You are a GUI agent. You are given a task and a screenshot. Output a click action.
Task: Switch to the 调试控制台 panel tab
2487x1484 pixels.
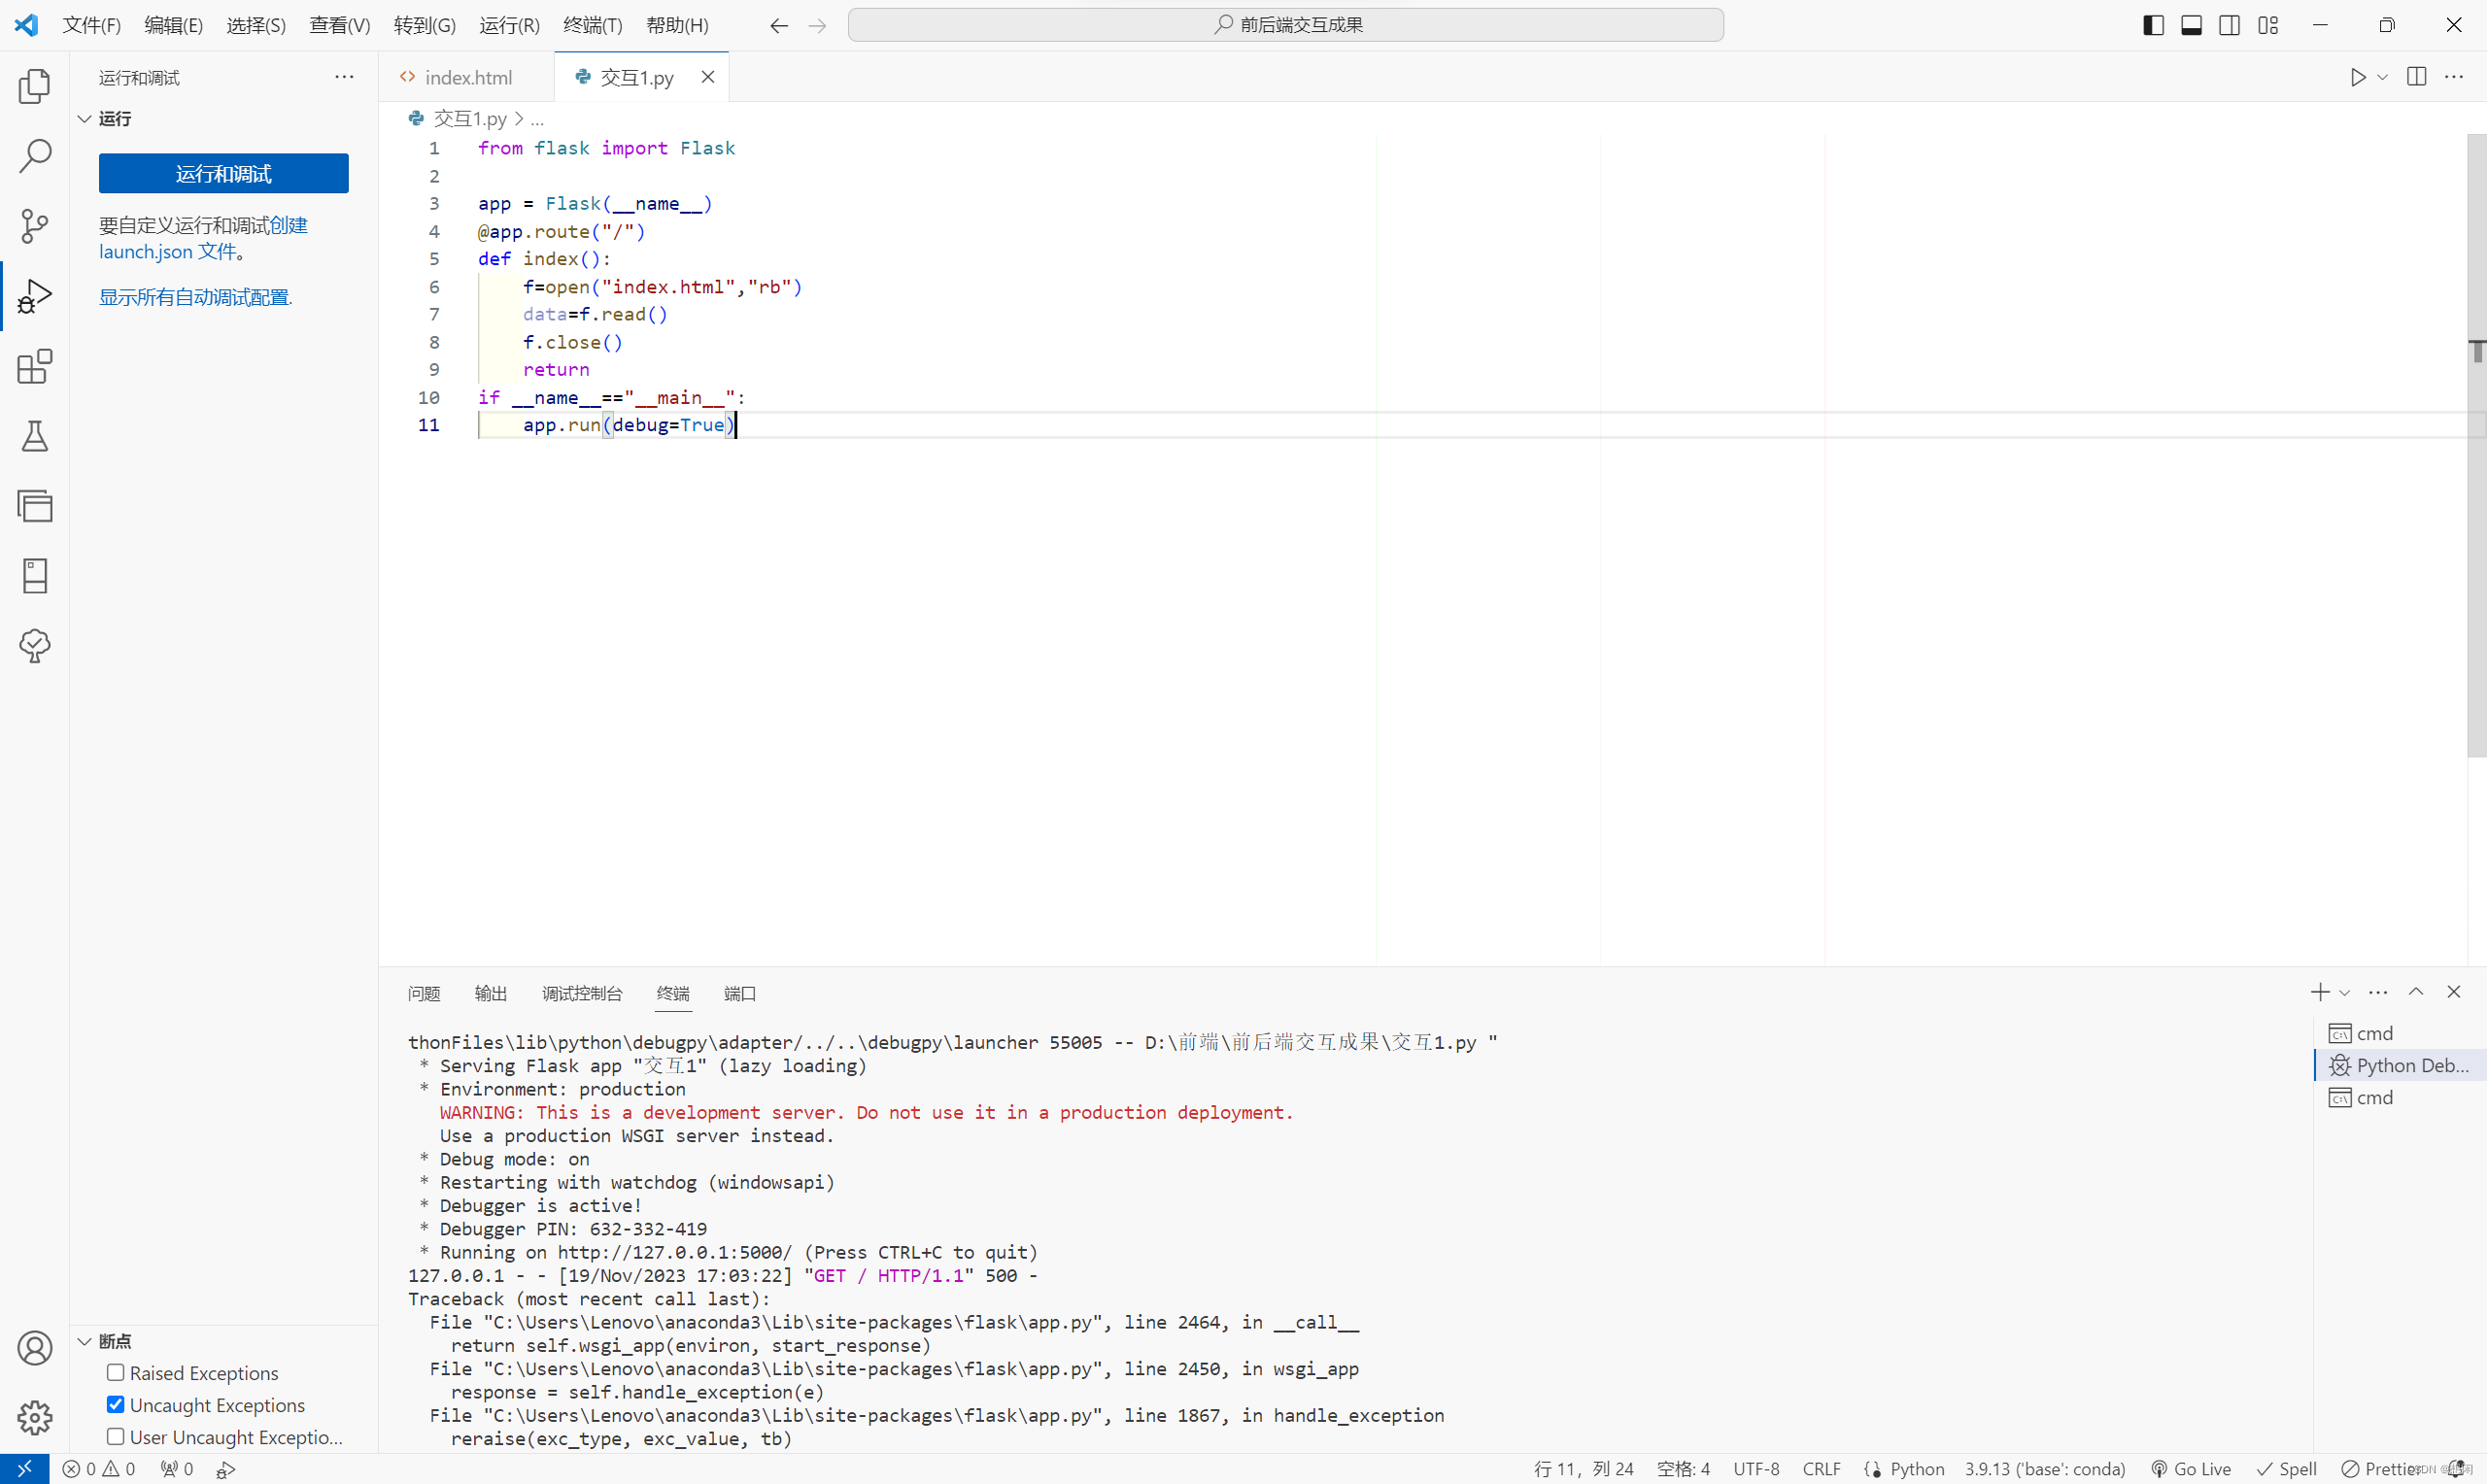581,993
